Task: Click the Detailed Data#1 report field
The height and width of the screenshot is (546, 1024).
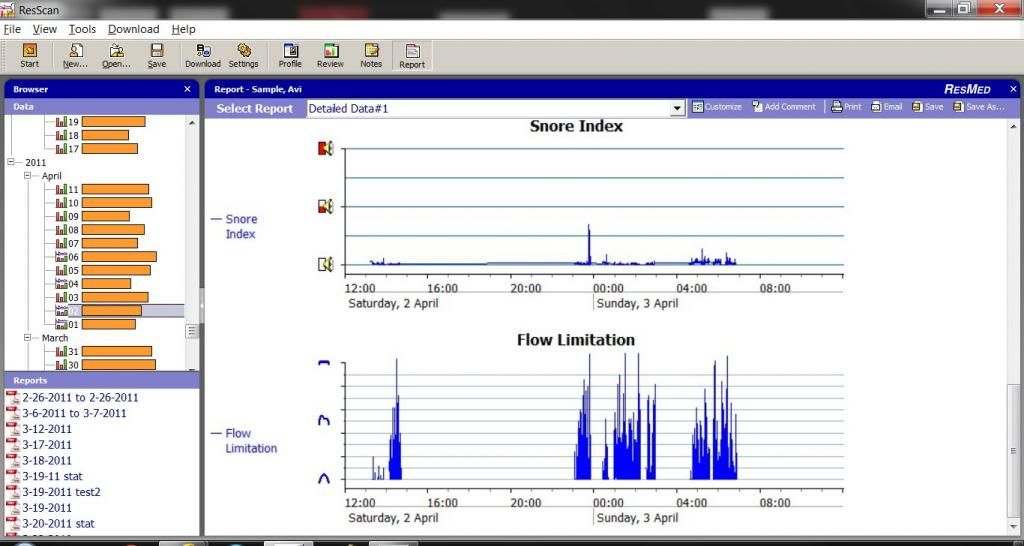Action: click(x=488, y=108)
